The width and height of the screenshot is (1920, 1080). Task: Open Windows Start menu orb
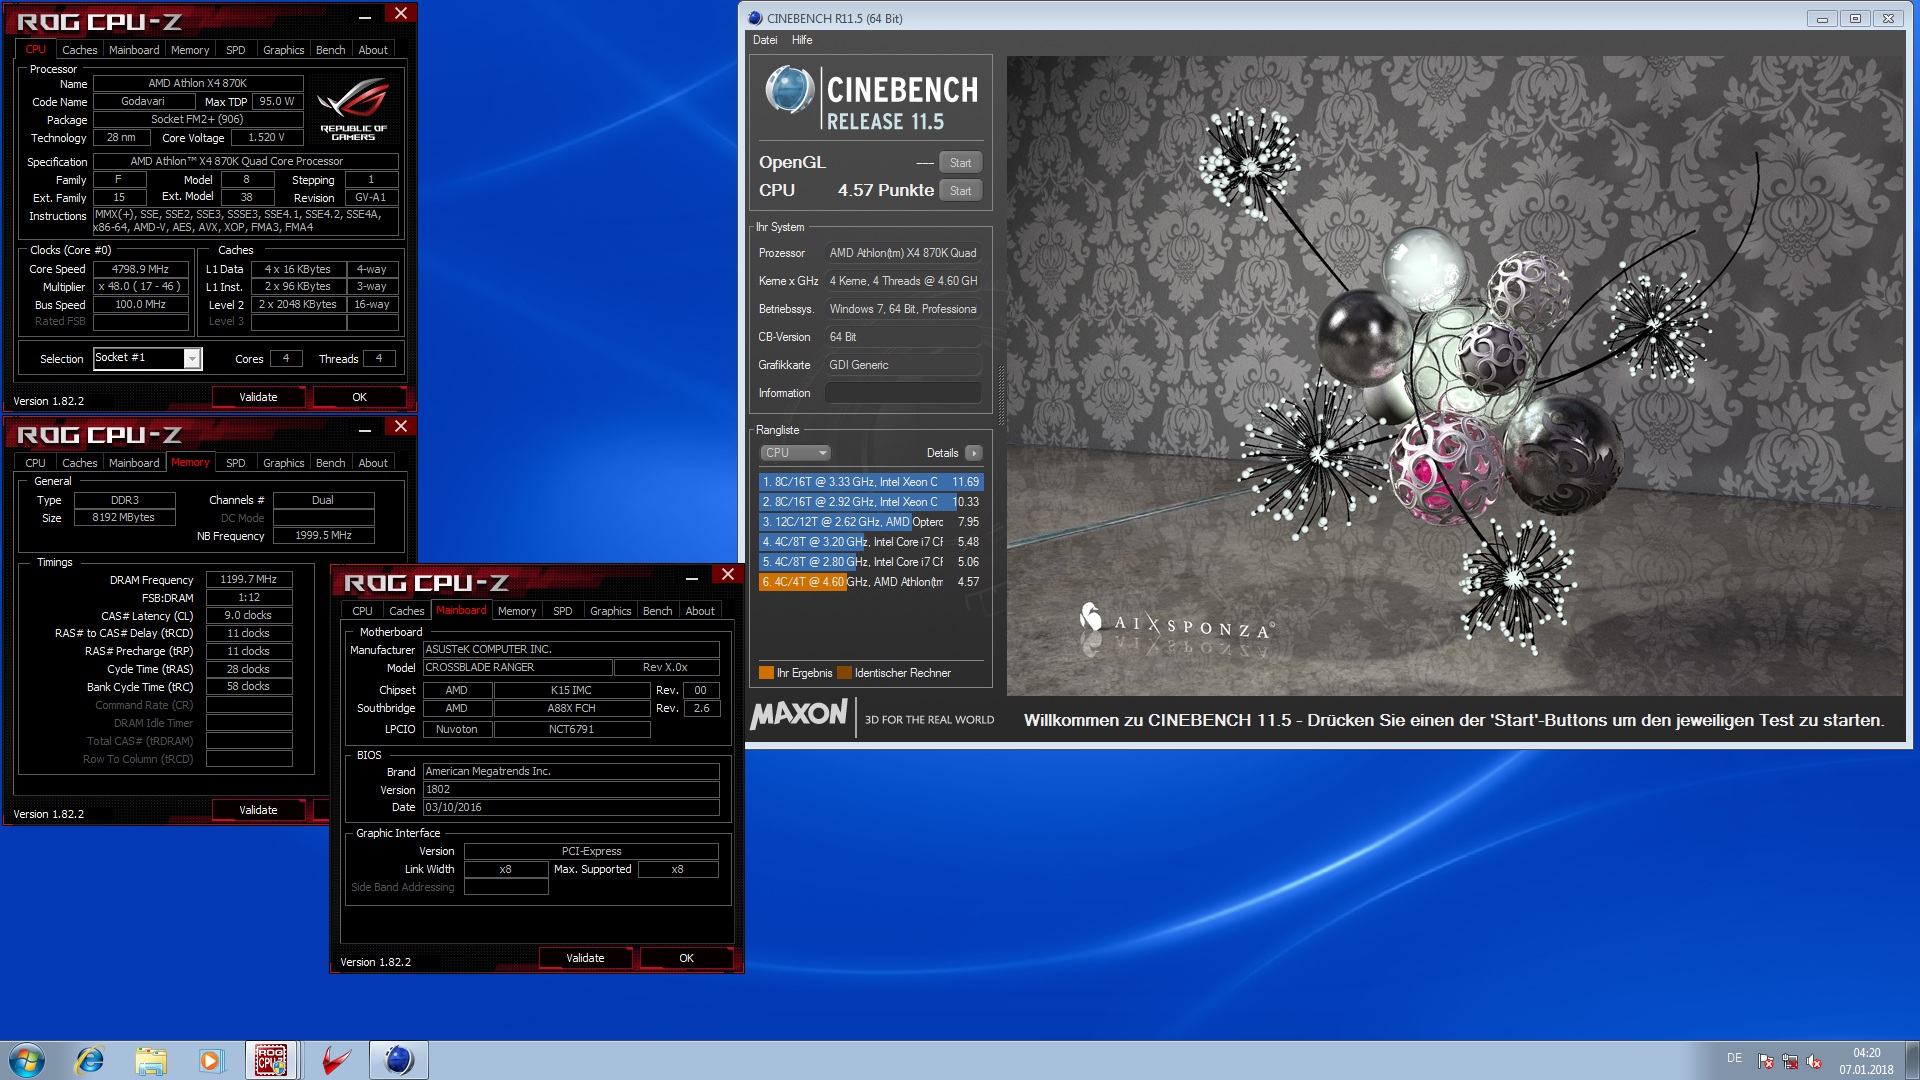coord(27,1060)
